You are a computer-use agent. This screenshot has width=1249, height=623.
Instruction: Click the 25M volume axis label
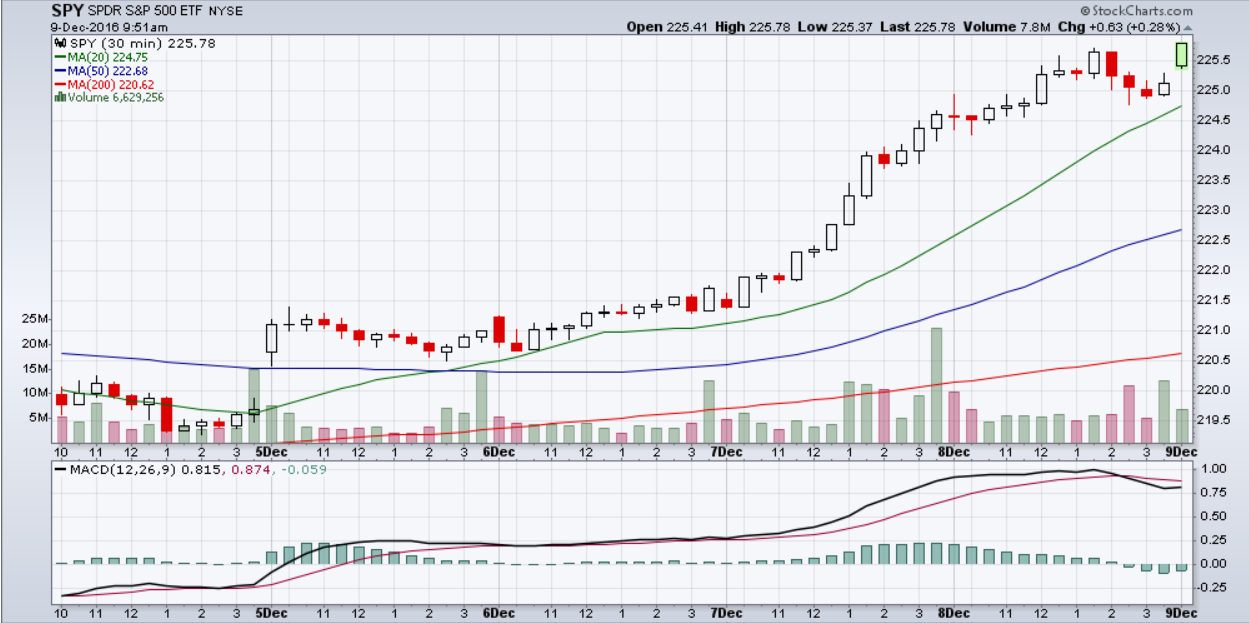pos(35,319)
